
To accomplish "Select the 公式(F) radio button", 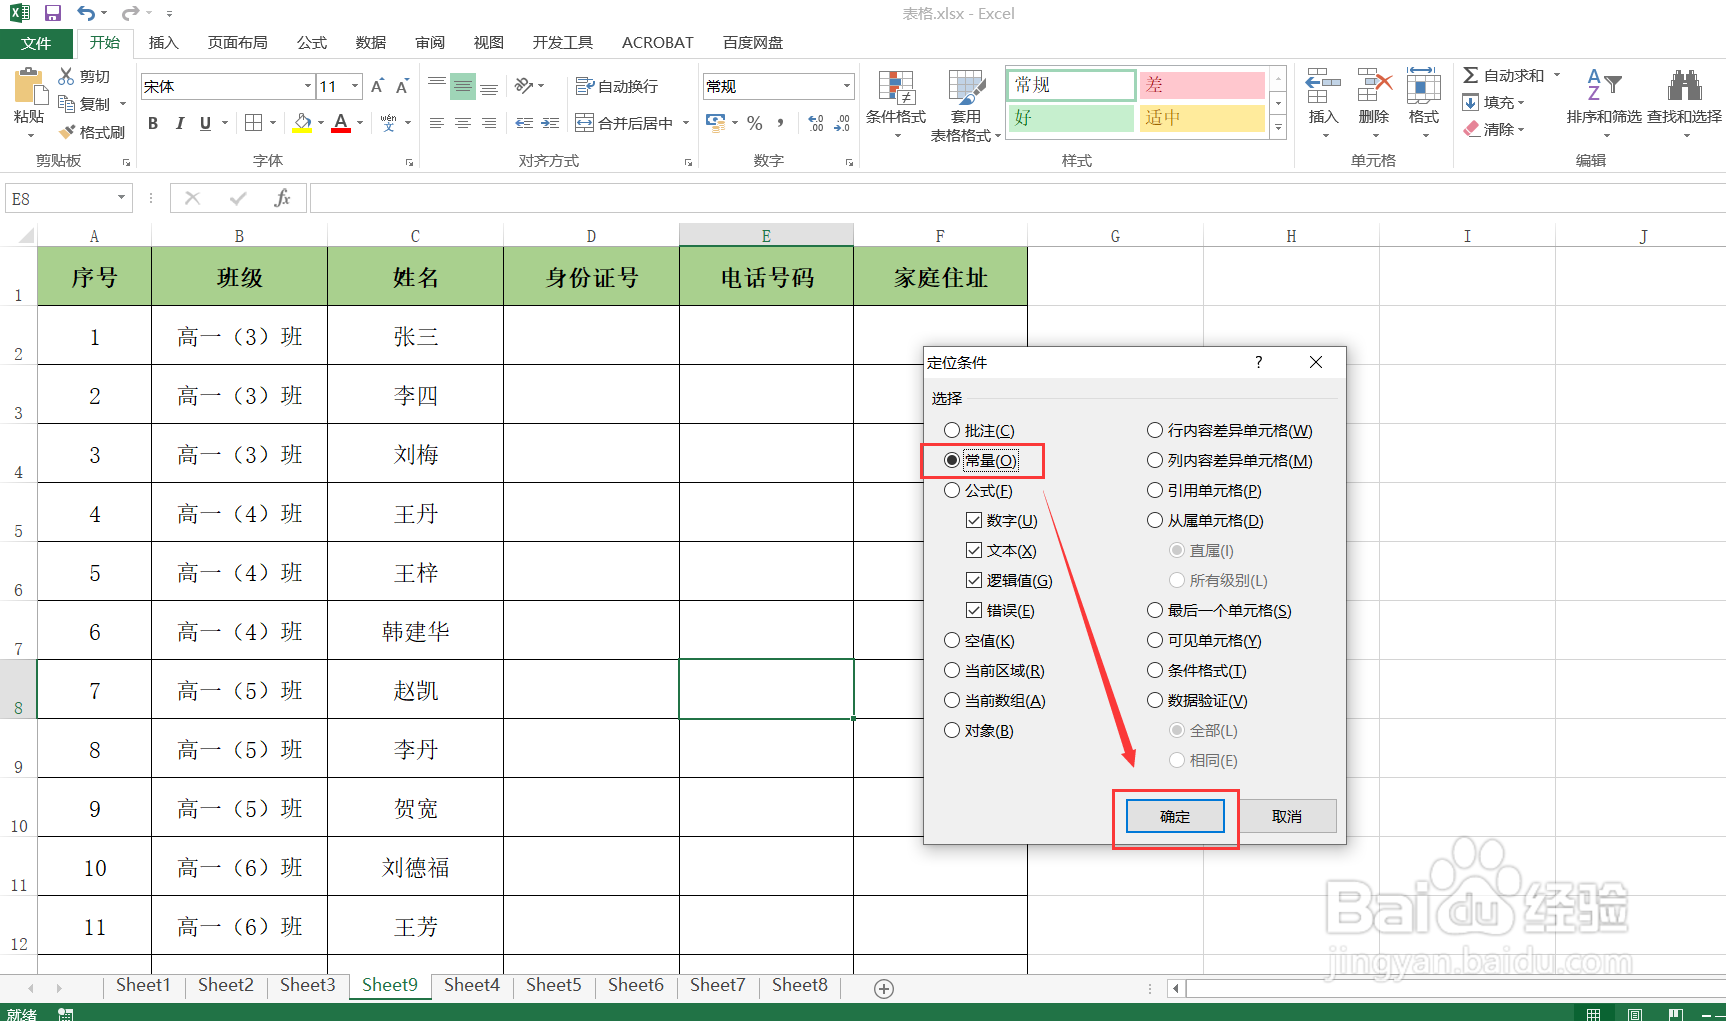I will click(x=952, y=490).
